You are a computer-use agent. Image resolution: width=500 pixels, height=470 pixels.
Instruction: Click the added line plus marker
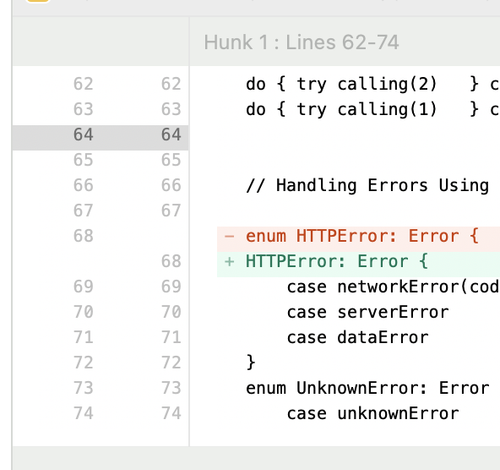click(229, 262)
